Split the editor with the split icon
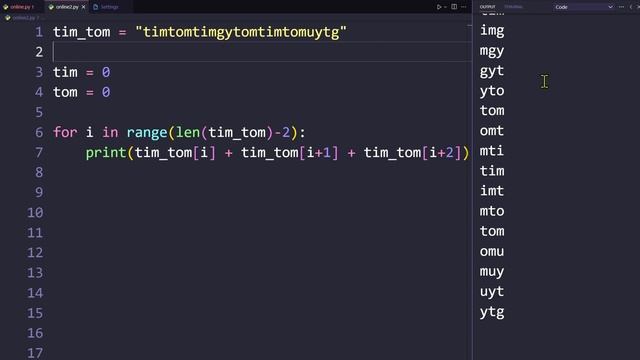Screen dimensions: 640x360 click(454, 7)
